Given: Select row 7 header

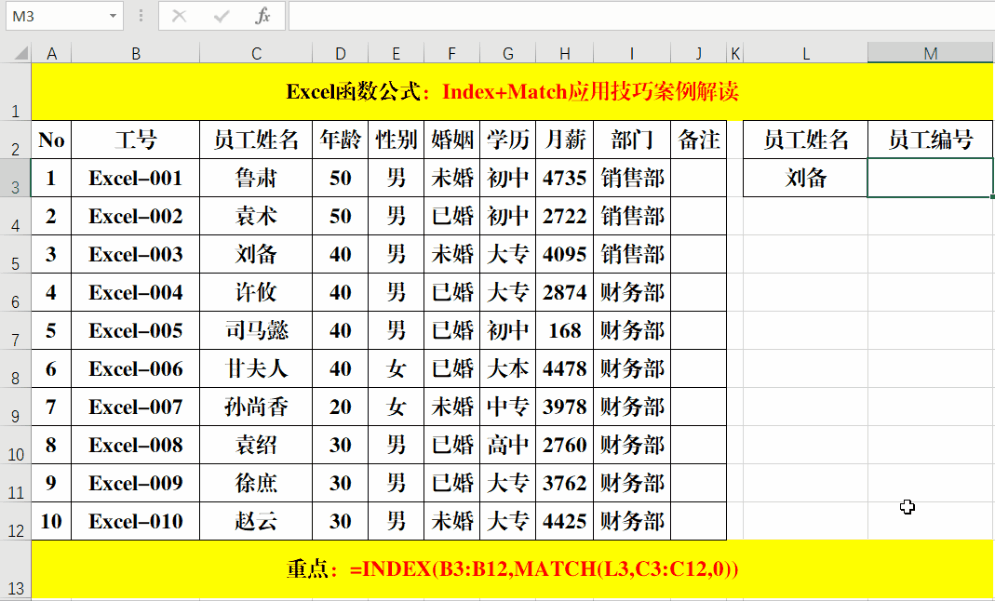Looking at the screenshot, I should click(15, 330).
